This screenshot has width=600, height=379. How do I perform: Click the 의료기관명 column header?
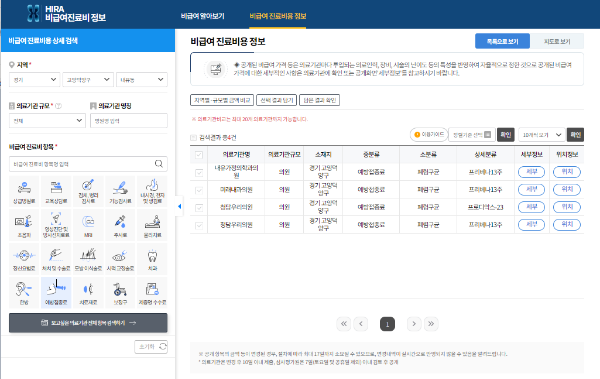(236, 155)
